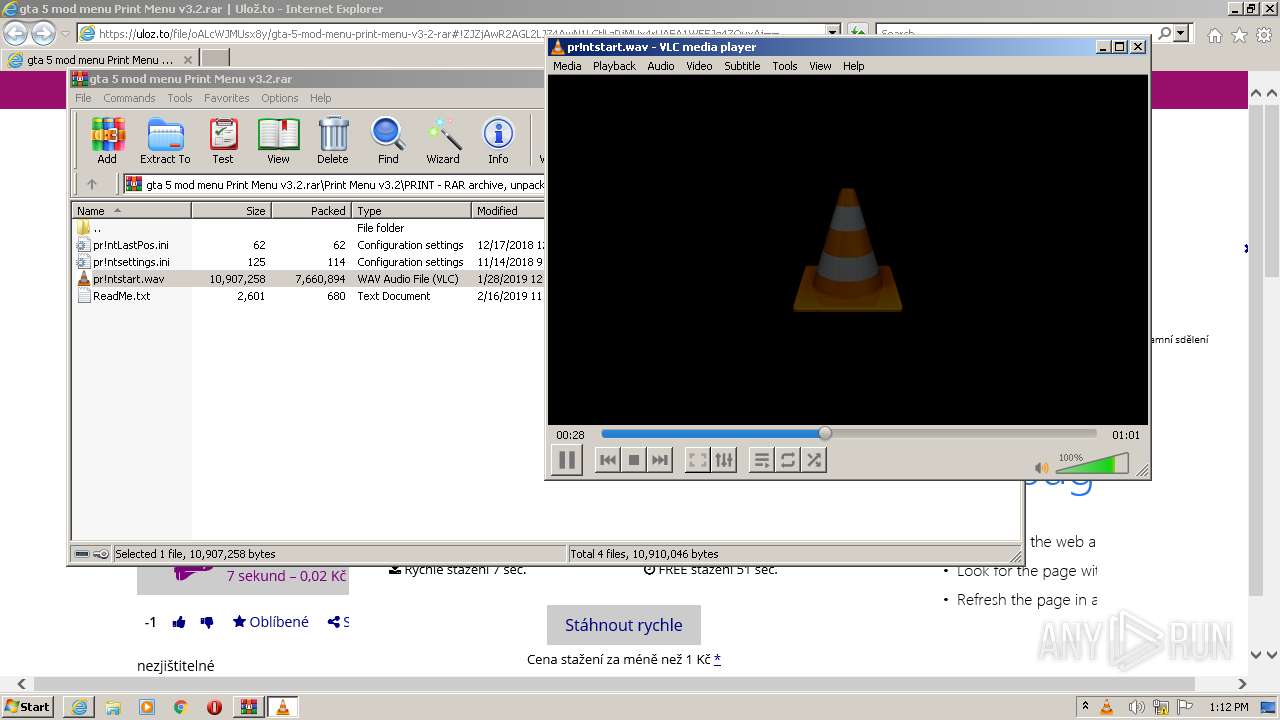1280x720 pixels.
Task: Click the Stáhnout rychle button
Action: tap(624, 625)
